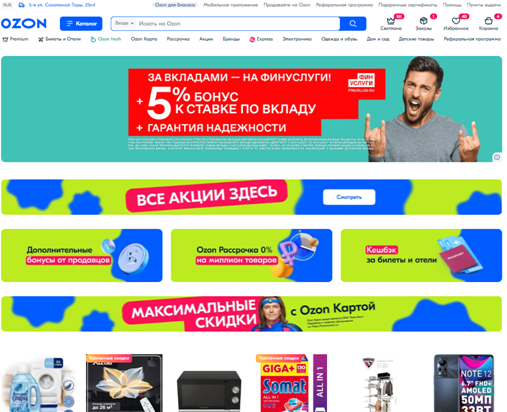507x412 pixels.
Task: Expand the Везде search scope dropdown
Action: coord(124,23)
